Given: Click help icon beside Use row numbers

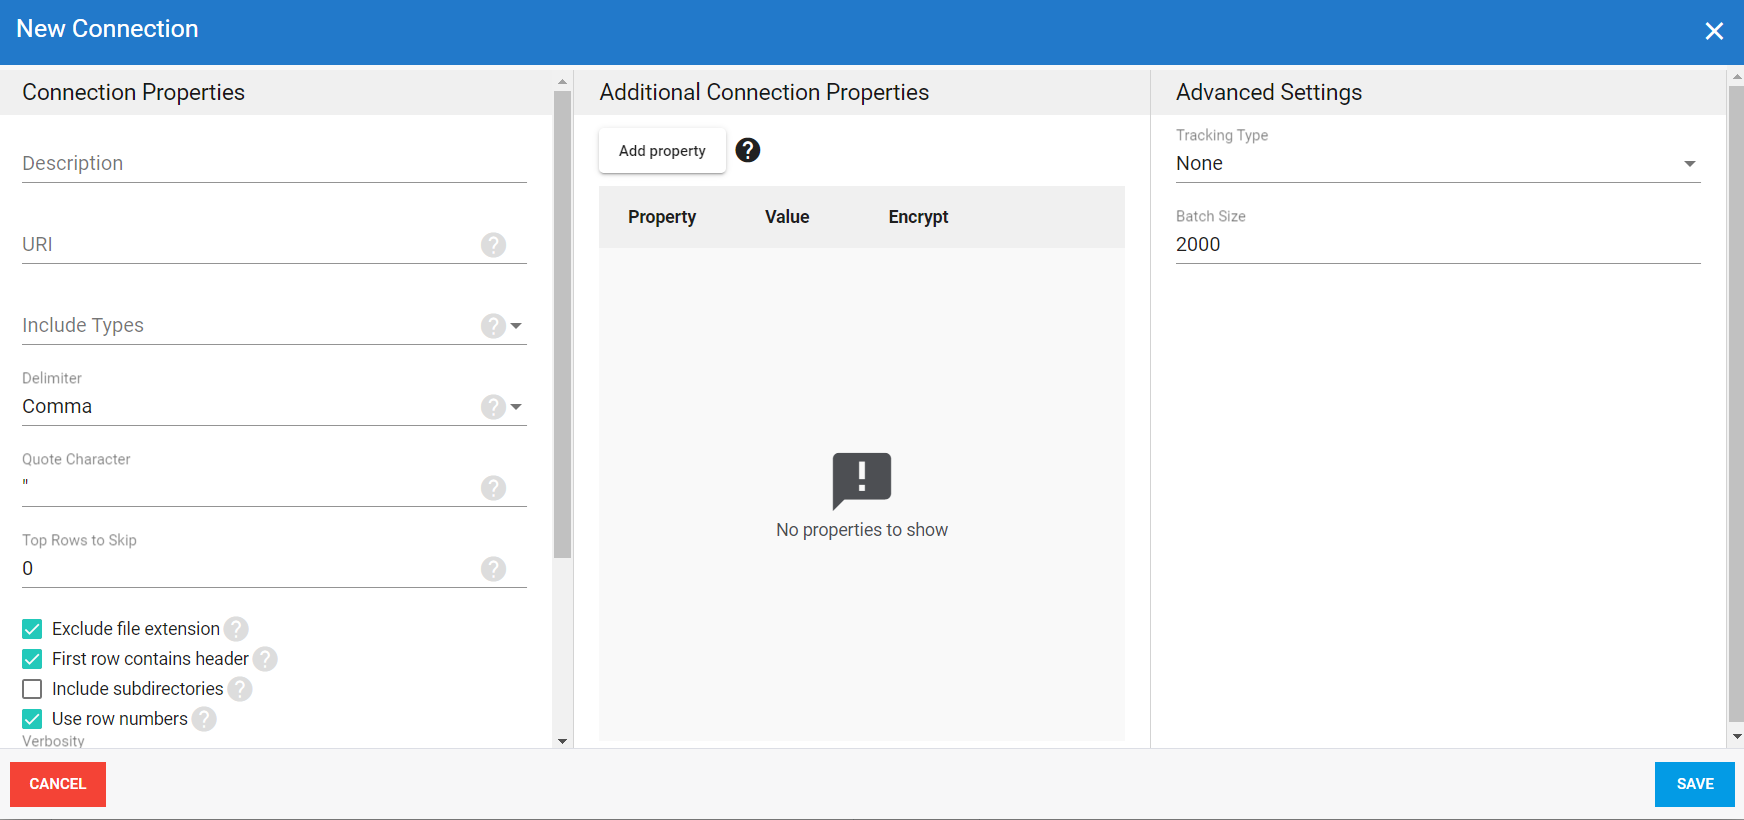Looking at the screenshot, I should [204, 719].
